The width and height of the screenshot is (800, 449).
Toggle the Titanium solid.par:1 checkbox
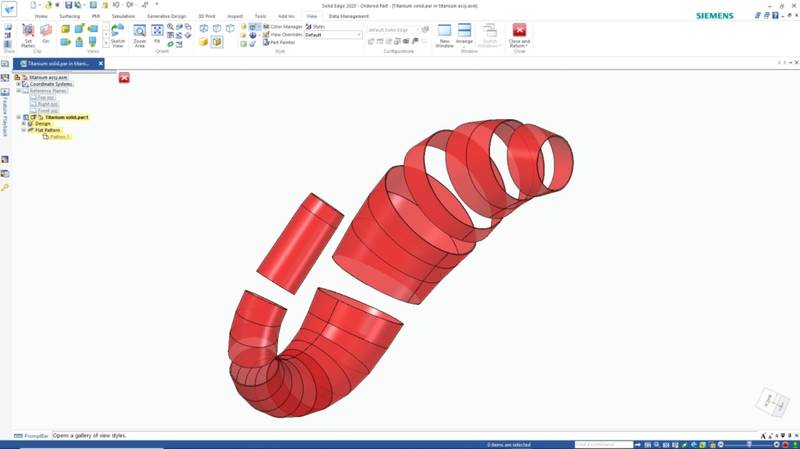tap(26, 117)
